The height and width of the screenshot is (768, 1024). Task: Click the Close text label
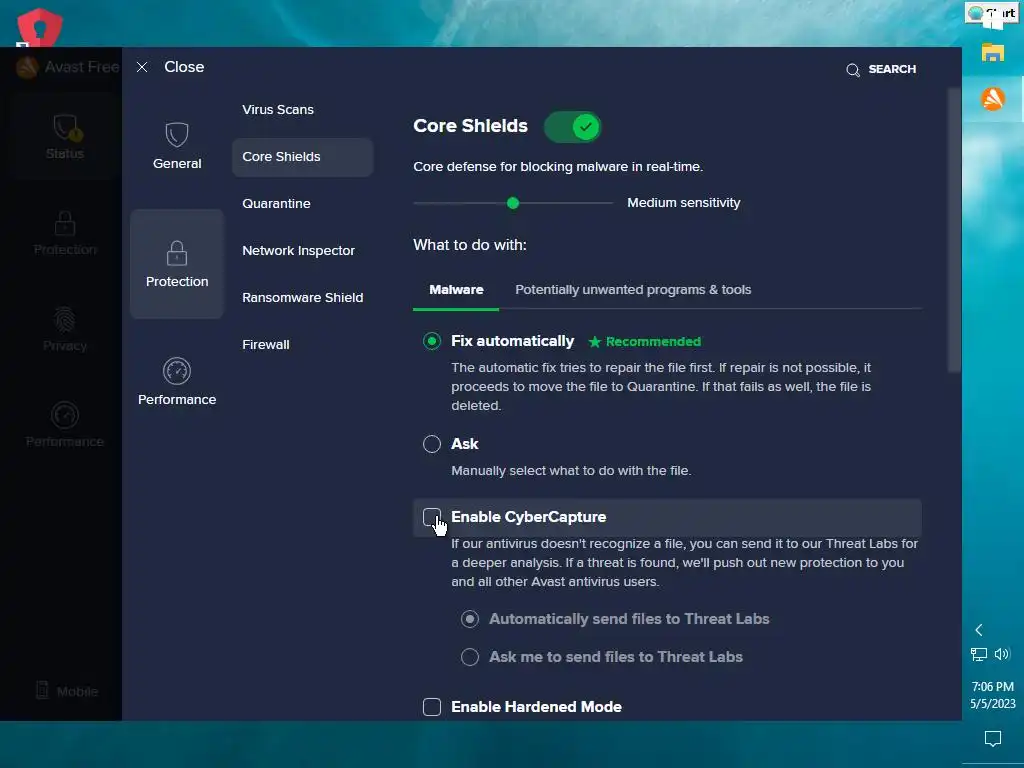184,67
